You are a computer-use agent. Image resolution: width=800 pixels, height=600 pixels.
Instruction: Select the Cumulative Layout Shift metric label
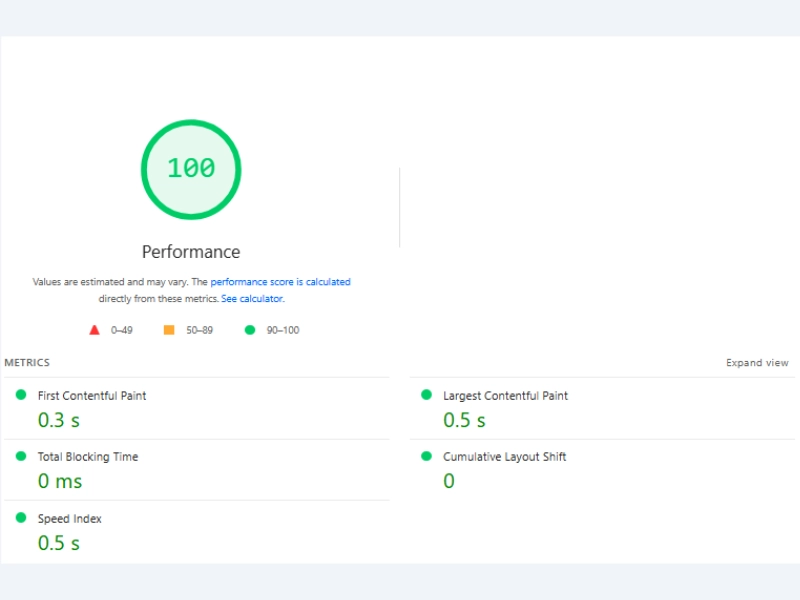(x=504, y=457)
